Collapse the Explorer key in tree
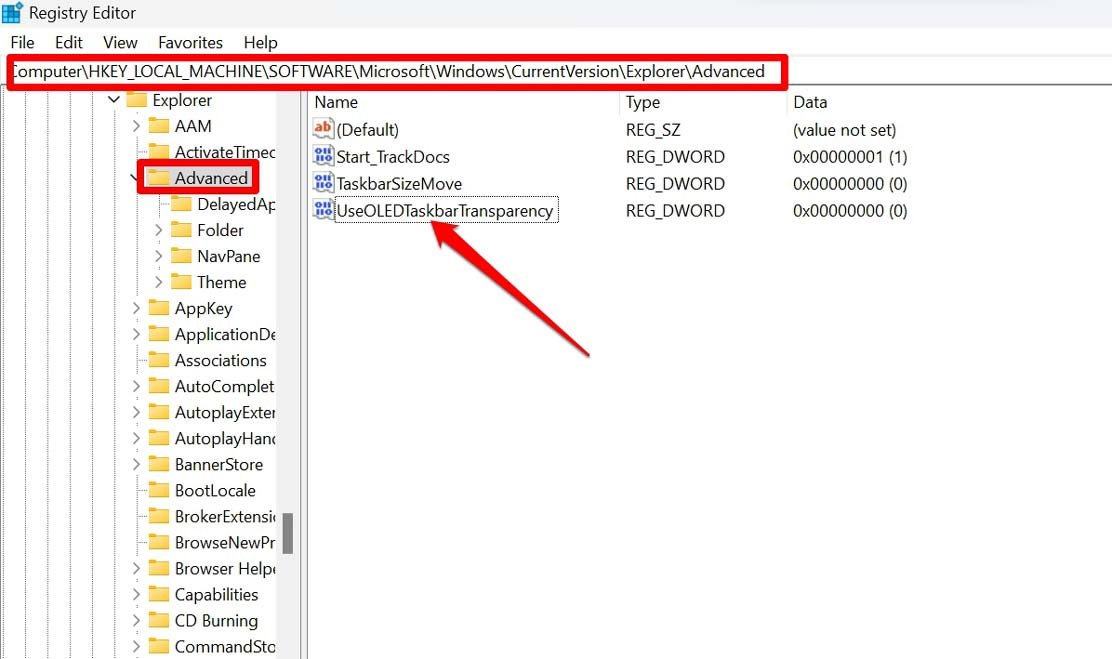 [x=114, y=100]
